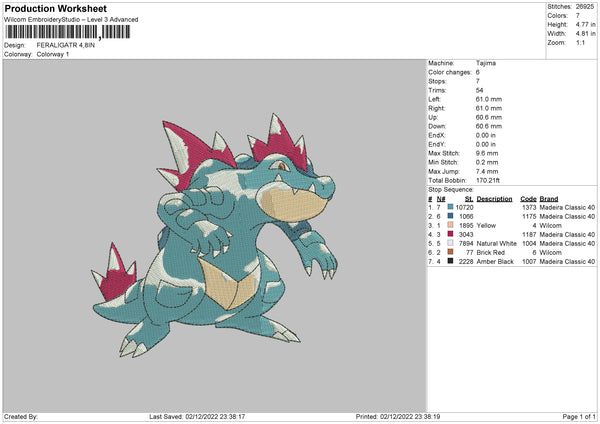Image resolution: width=600 pixels, height=424 pixels.
Task: Click the Amber Black description
Action: click(x=495, y=262)
